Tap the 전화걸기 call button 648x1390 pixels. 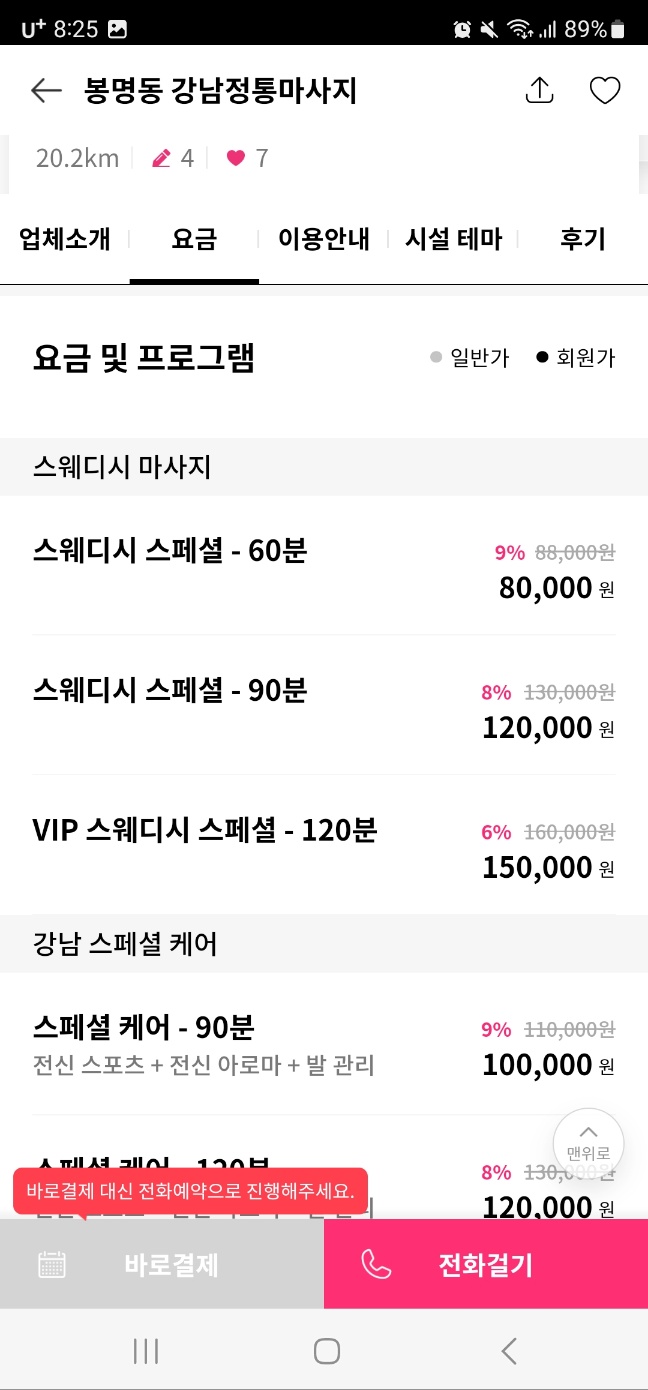click(486, 1265)
